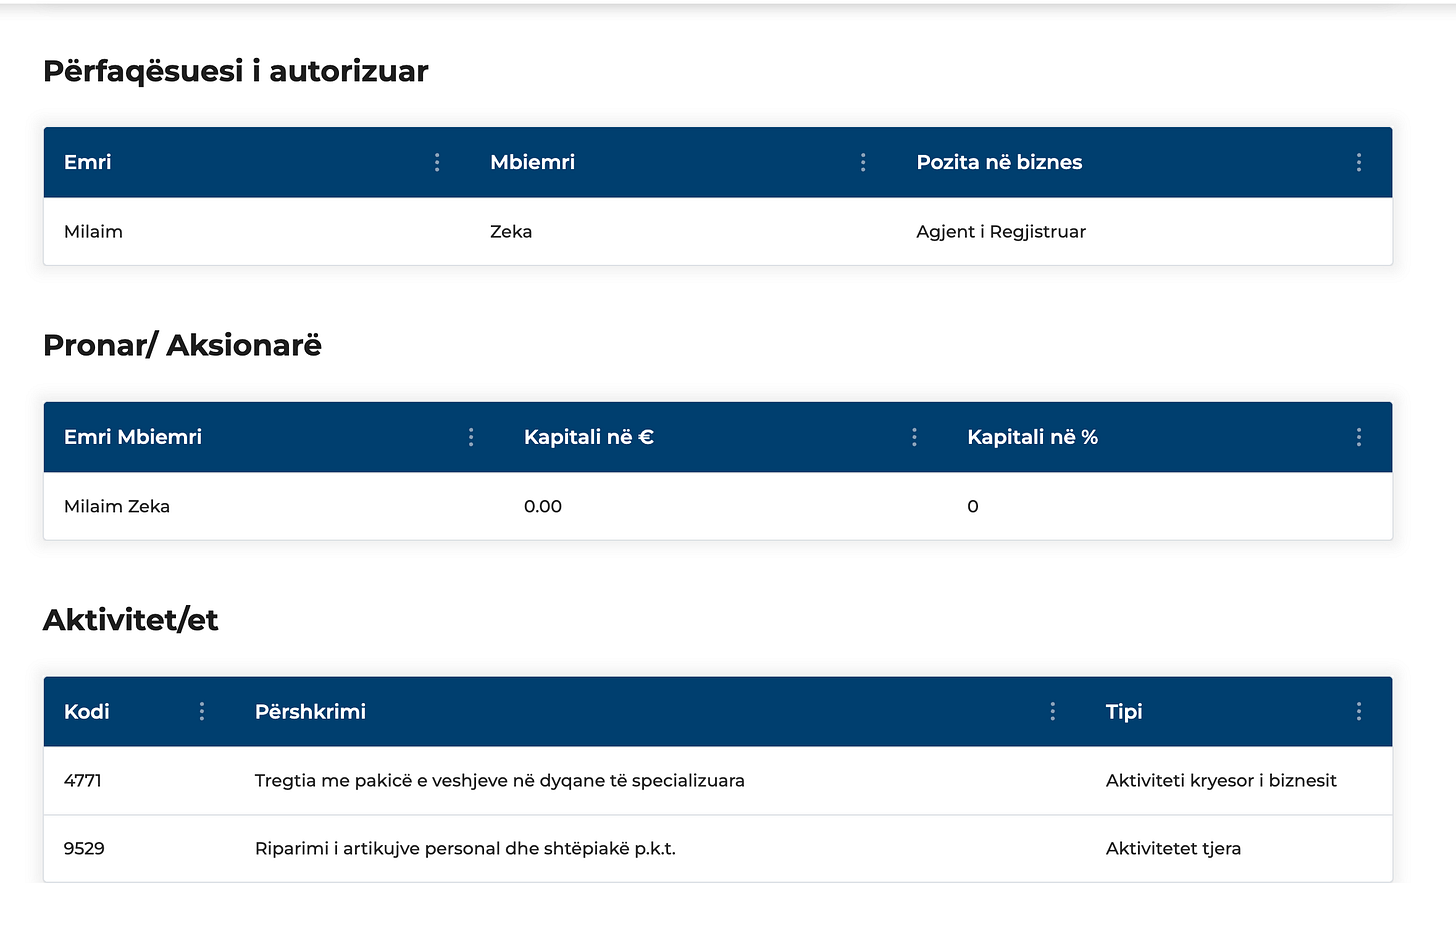Select 'Aktiviteti kryesor i biznesit' cell
Screen dimensions: 1456x926
click(x=1221, y=780)
